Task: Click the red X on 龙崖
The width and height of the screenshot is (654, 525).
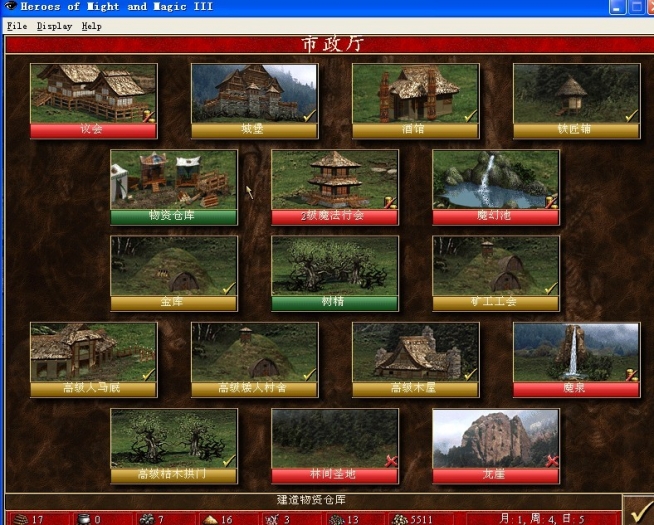Action: tap(552, 461)
